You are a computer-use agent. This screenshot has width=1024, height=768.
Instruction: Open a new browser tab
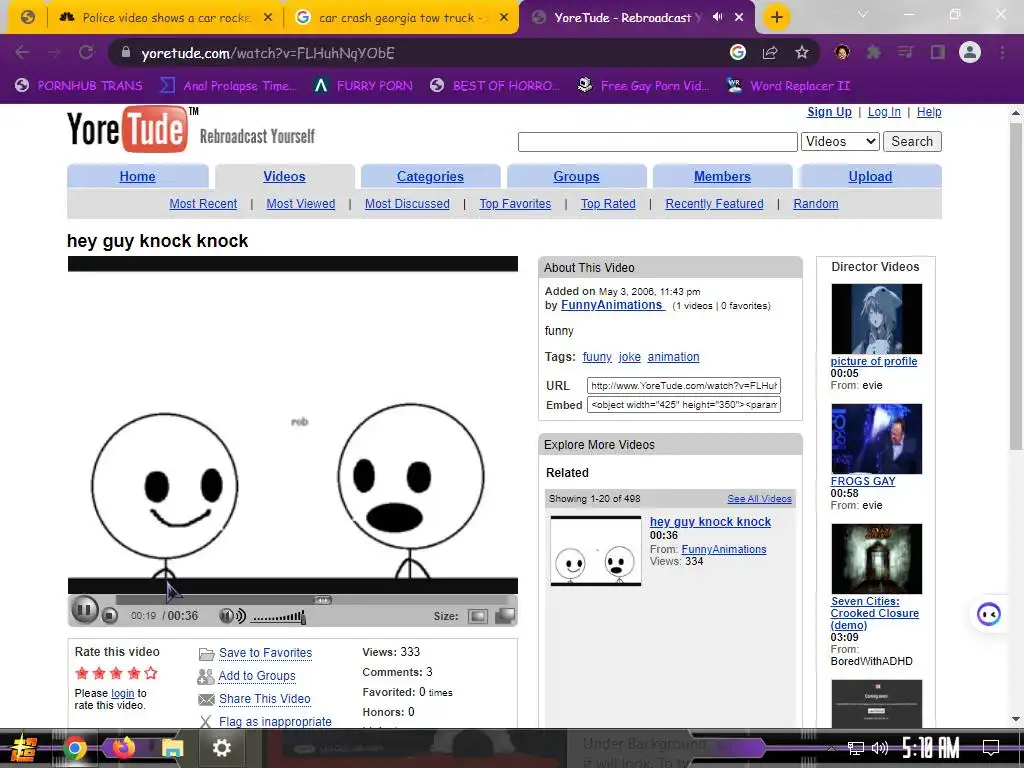tap(776, 17)
